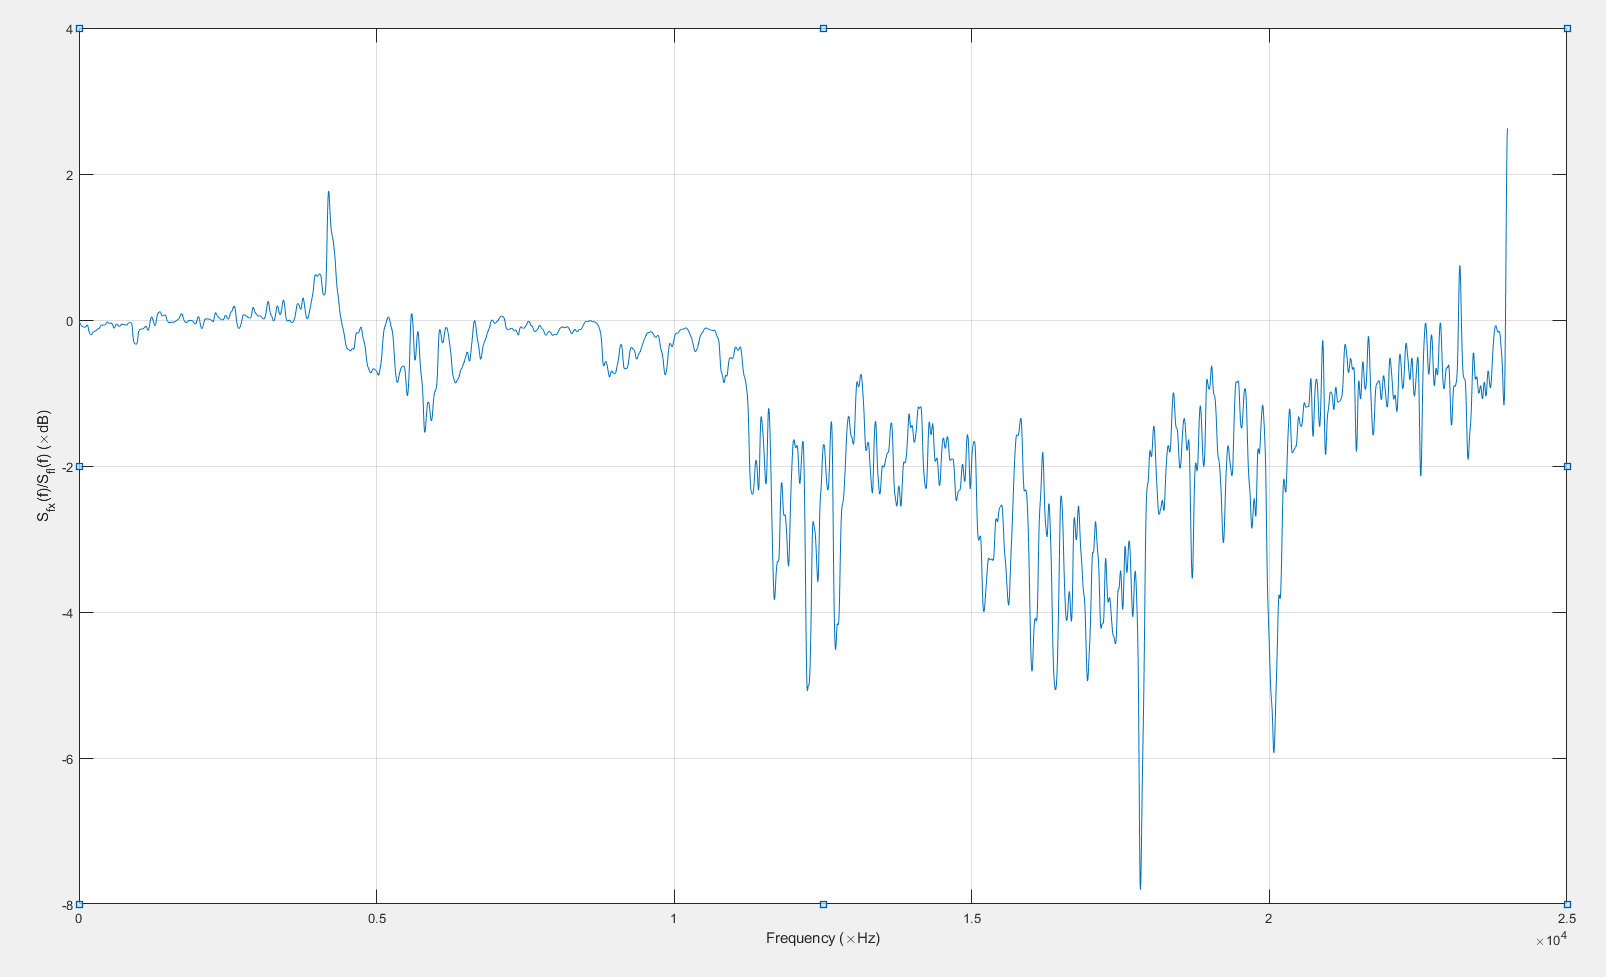
Task: Select the 'Frequency (×Hz)' x-axis label
Action: click(822, 938)
